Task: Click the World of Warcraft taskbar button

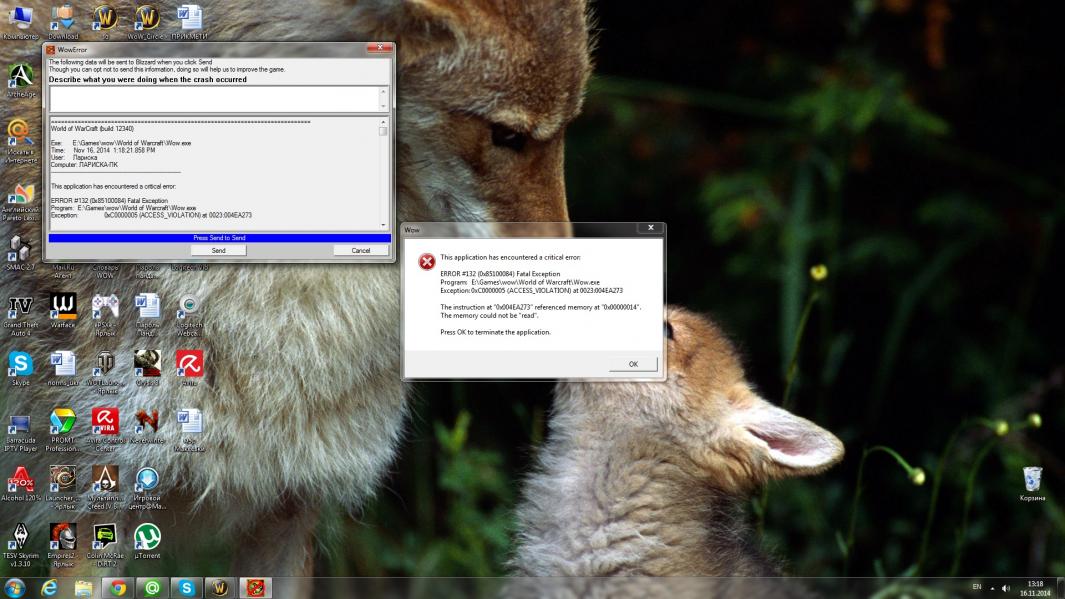Action: [x=220, y=588]
